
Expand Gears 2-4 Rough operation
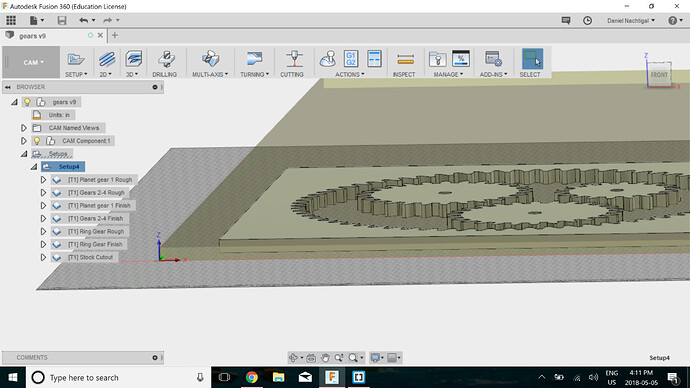(x=43, y=193)
